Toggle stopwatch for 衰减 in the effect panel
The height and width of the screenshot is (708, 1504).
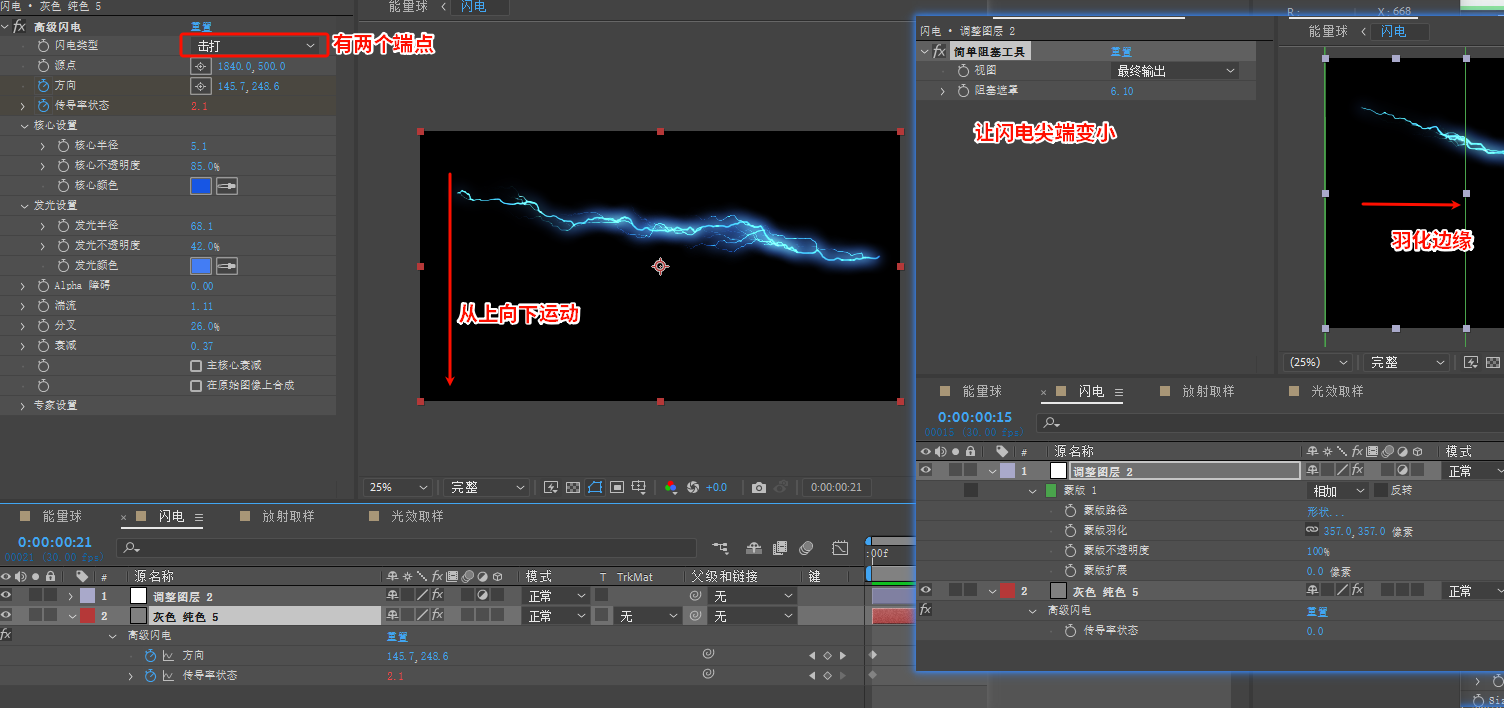[43, 346]
